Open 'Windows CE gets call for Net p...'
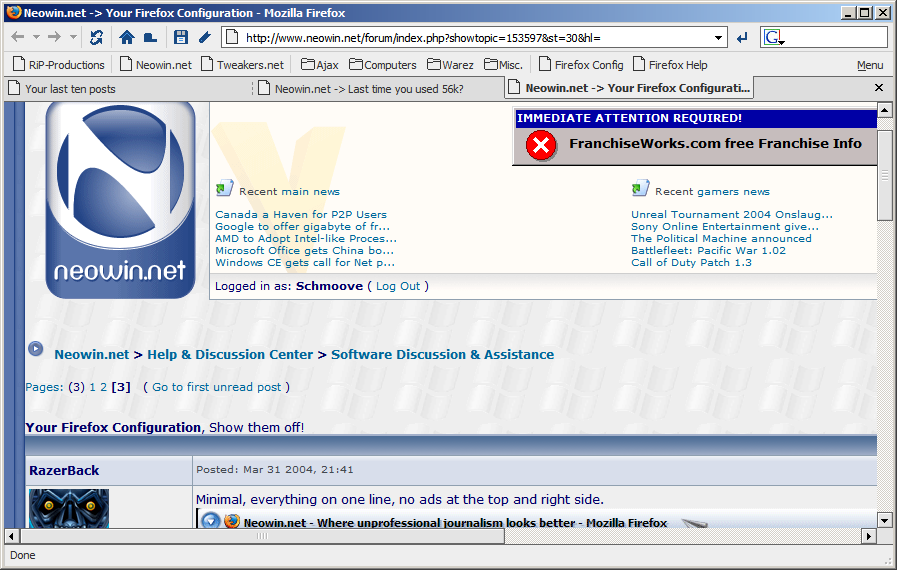This screenshot has height=570, width=897. click(305, 263)
